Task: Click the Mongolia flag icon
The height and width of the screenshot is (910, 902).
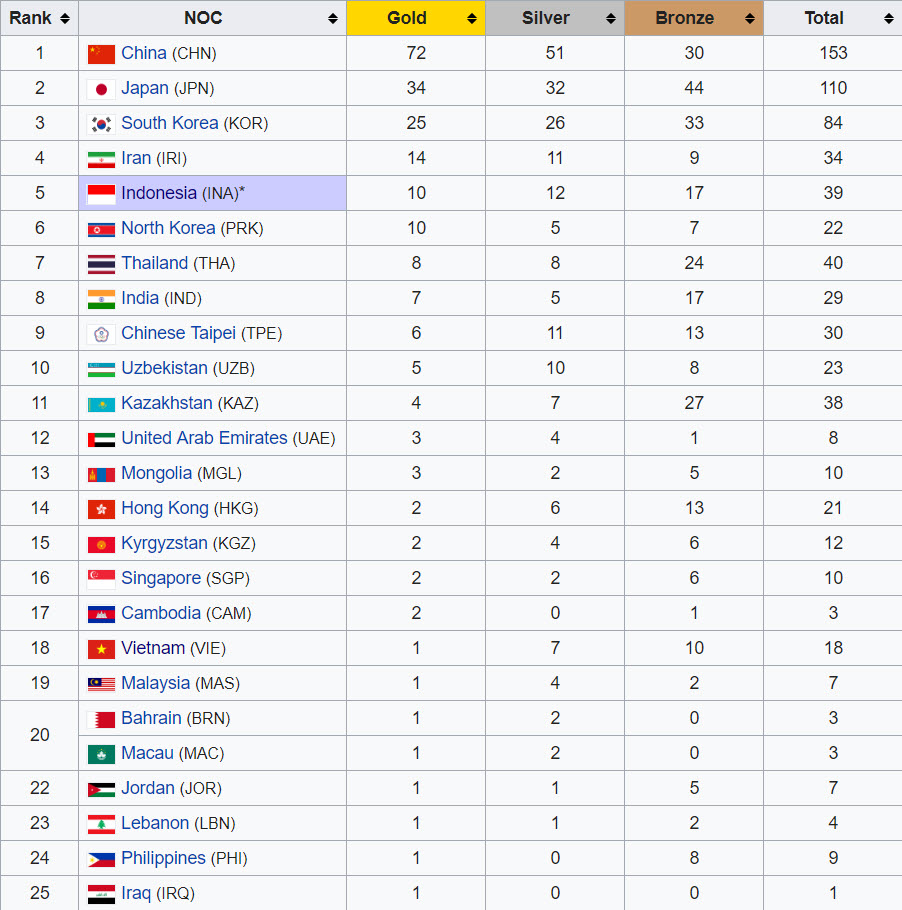Action: (x=101, y=474)
